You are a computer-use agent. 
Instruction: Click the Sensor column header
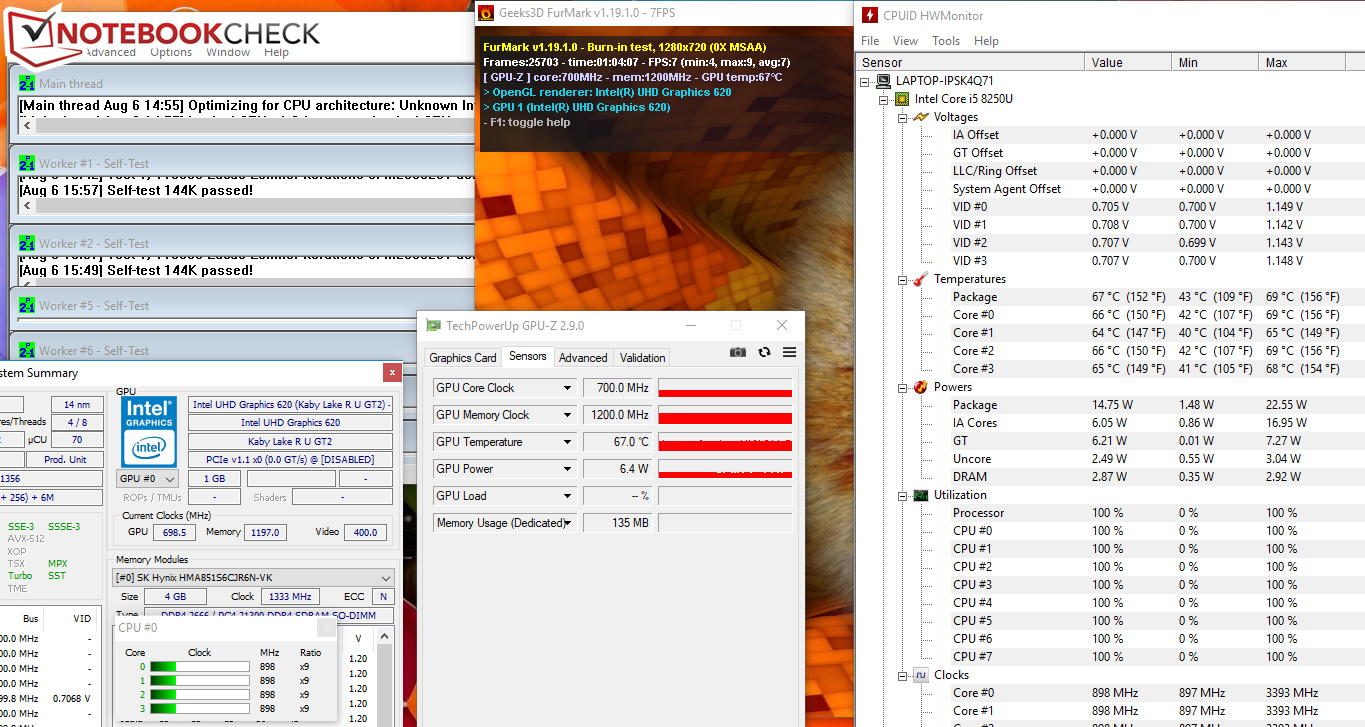tap(970, 62)
